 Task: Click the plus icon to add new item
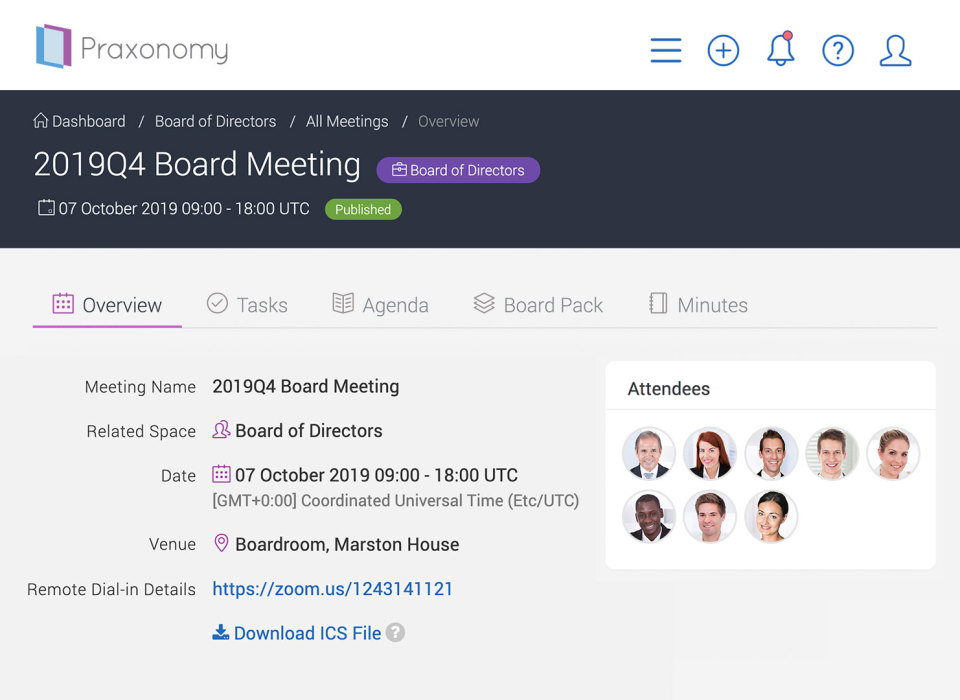723,50
